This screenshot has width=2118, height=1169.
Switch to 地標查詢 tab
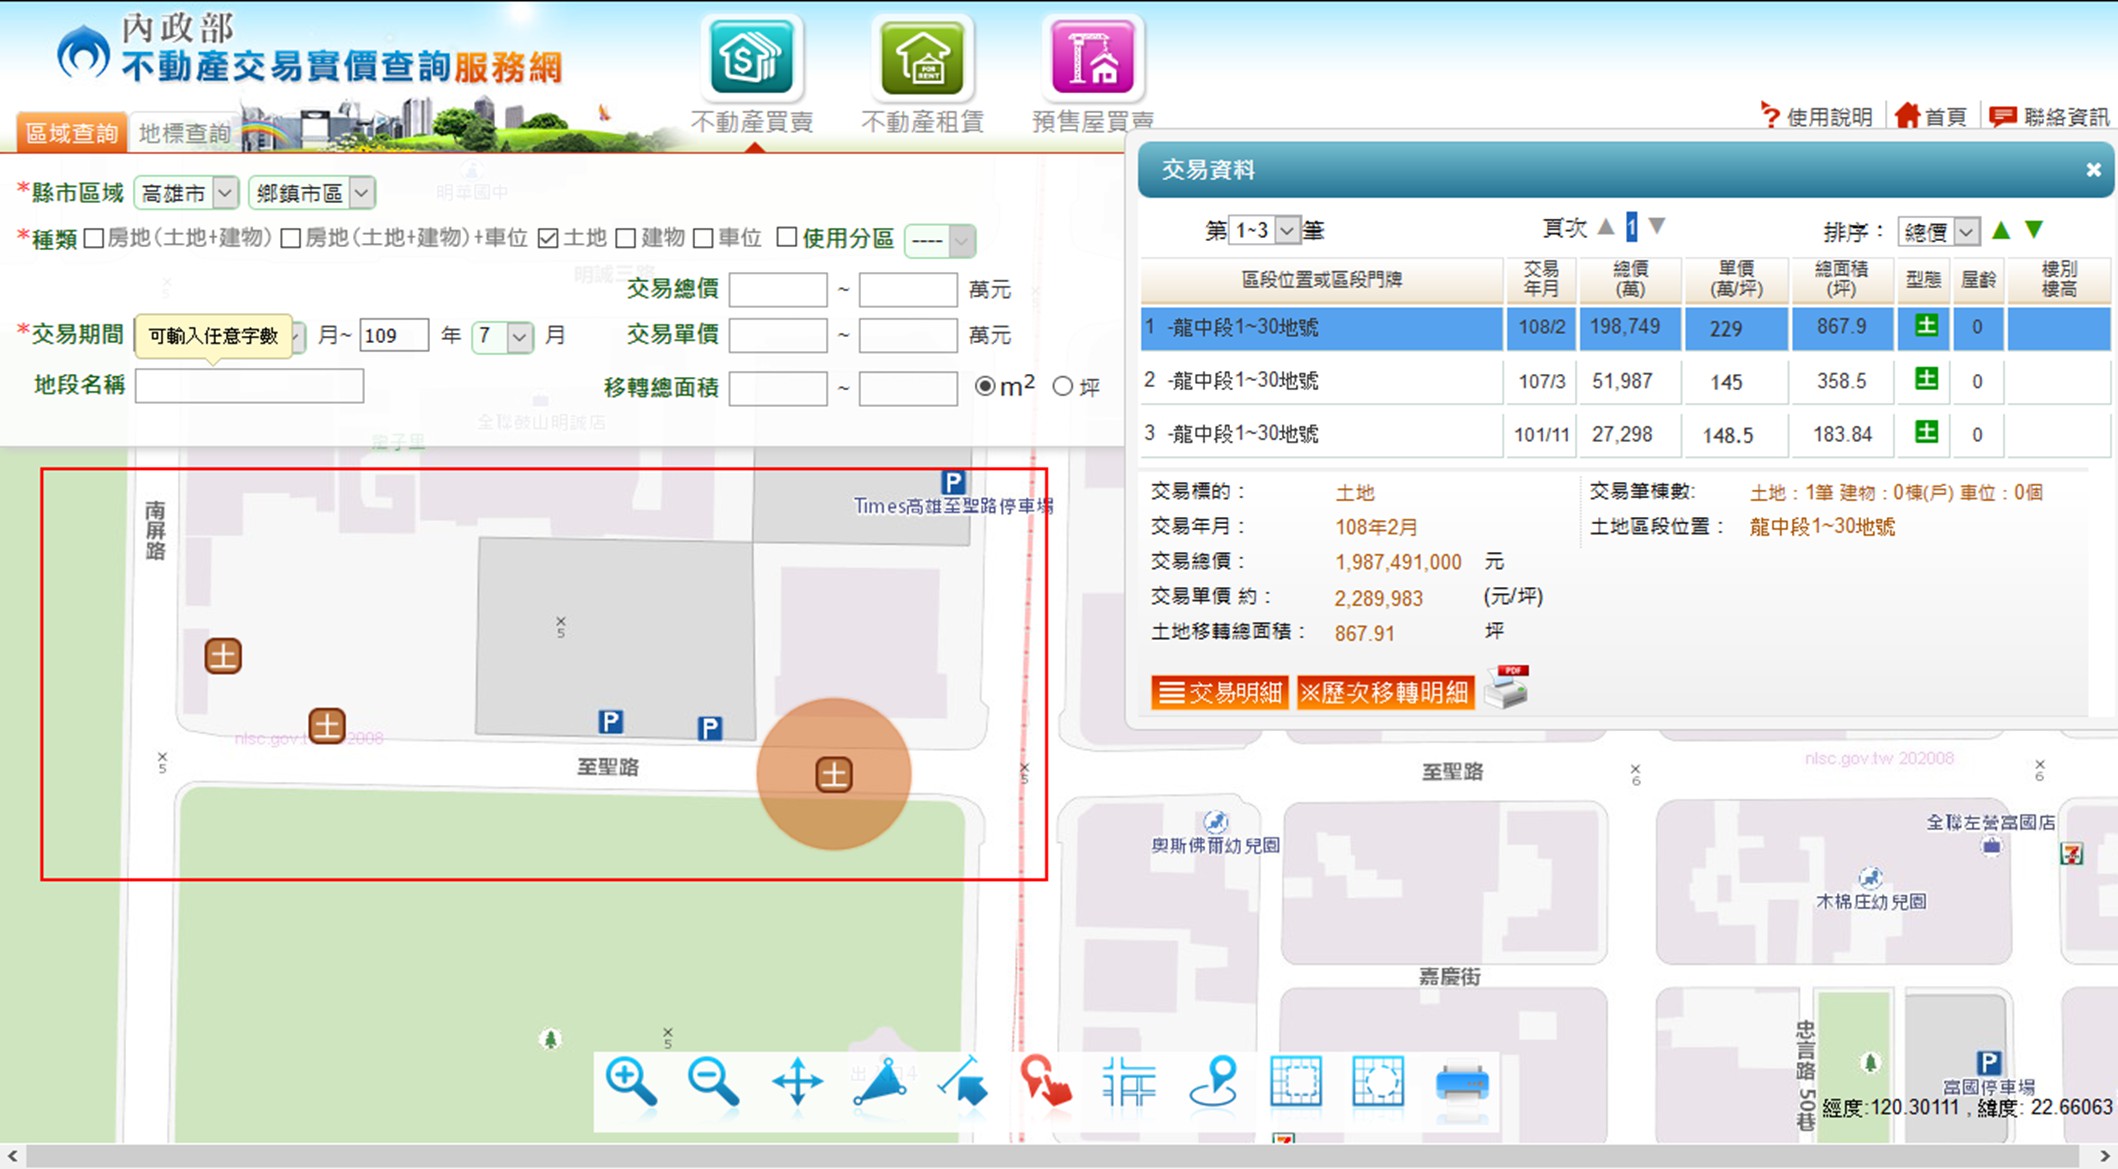click(x=184, y=133)
